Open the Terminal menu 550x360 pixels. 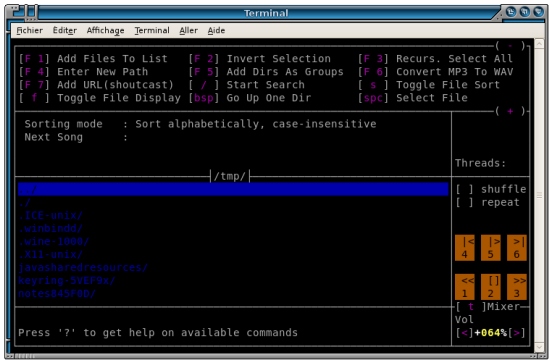(152, 31)
